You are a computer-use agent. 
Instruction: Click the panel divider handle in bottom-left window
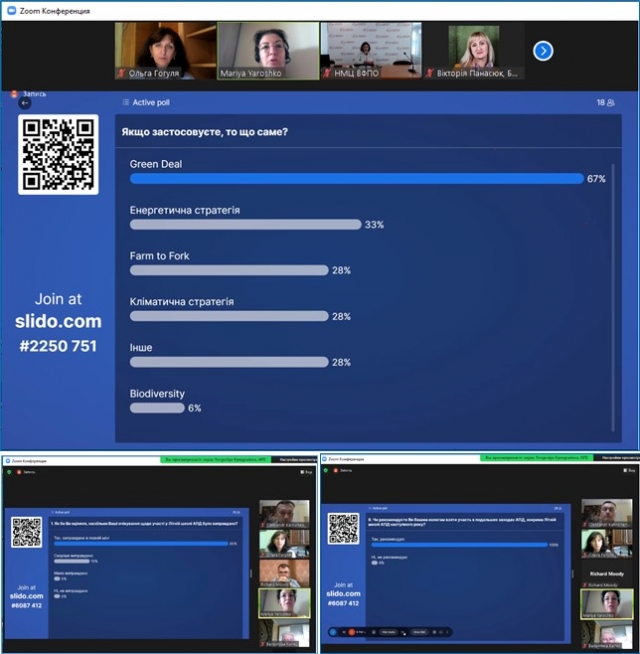[251, 574]
